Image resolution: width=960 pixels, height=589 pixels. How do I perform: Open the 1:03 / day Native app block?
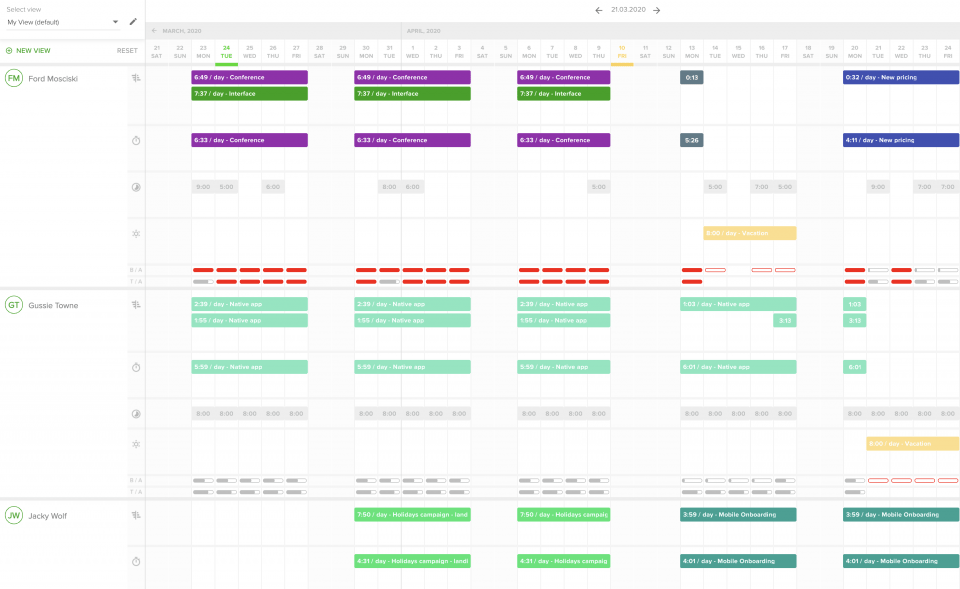pos(738,304)
